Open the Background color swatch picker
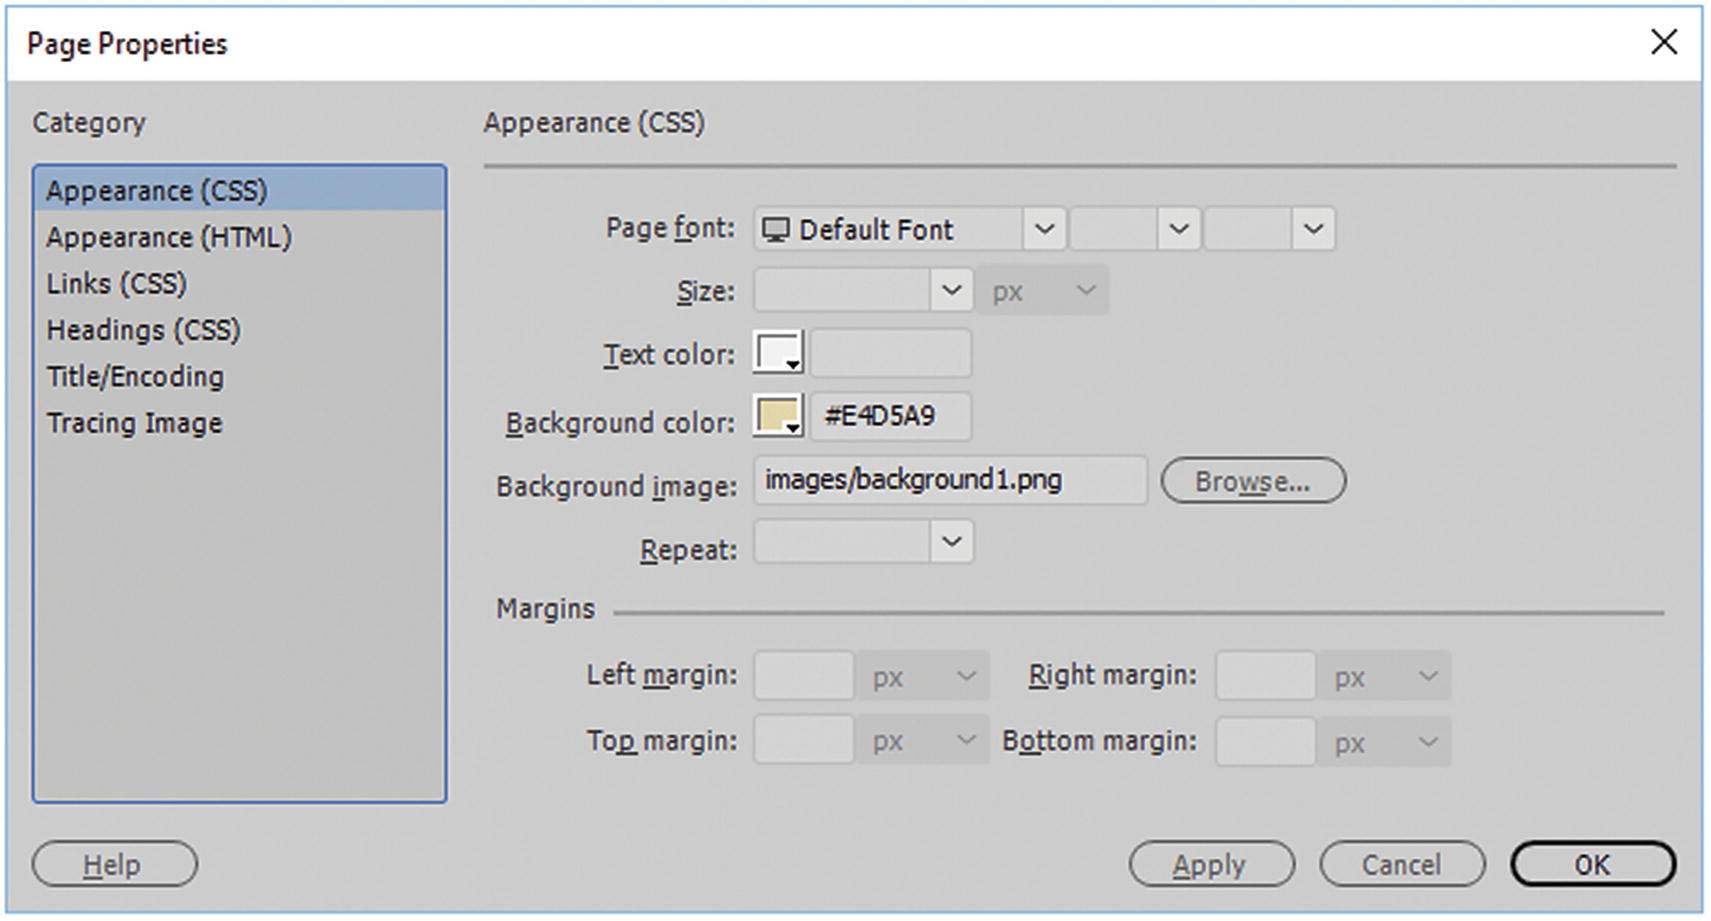This screenshot has width=1711, height=921. coord(778,416)
